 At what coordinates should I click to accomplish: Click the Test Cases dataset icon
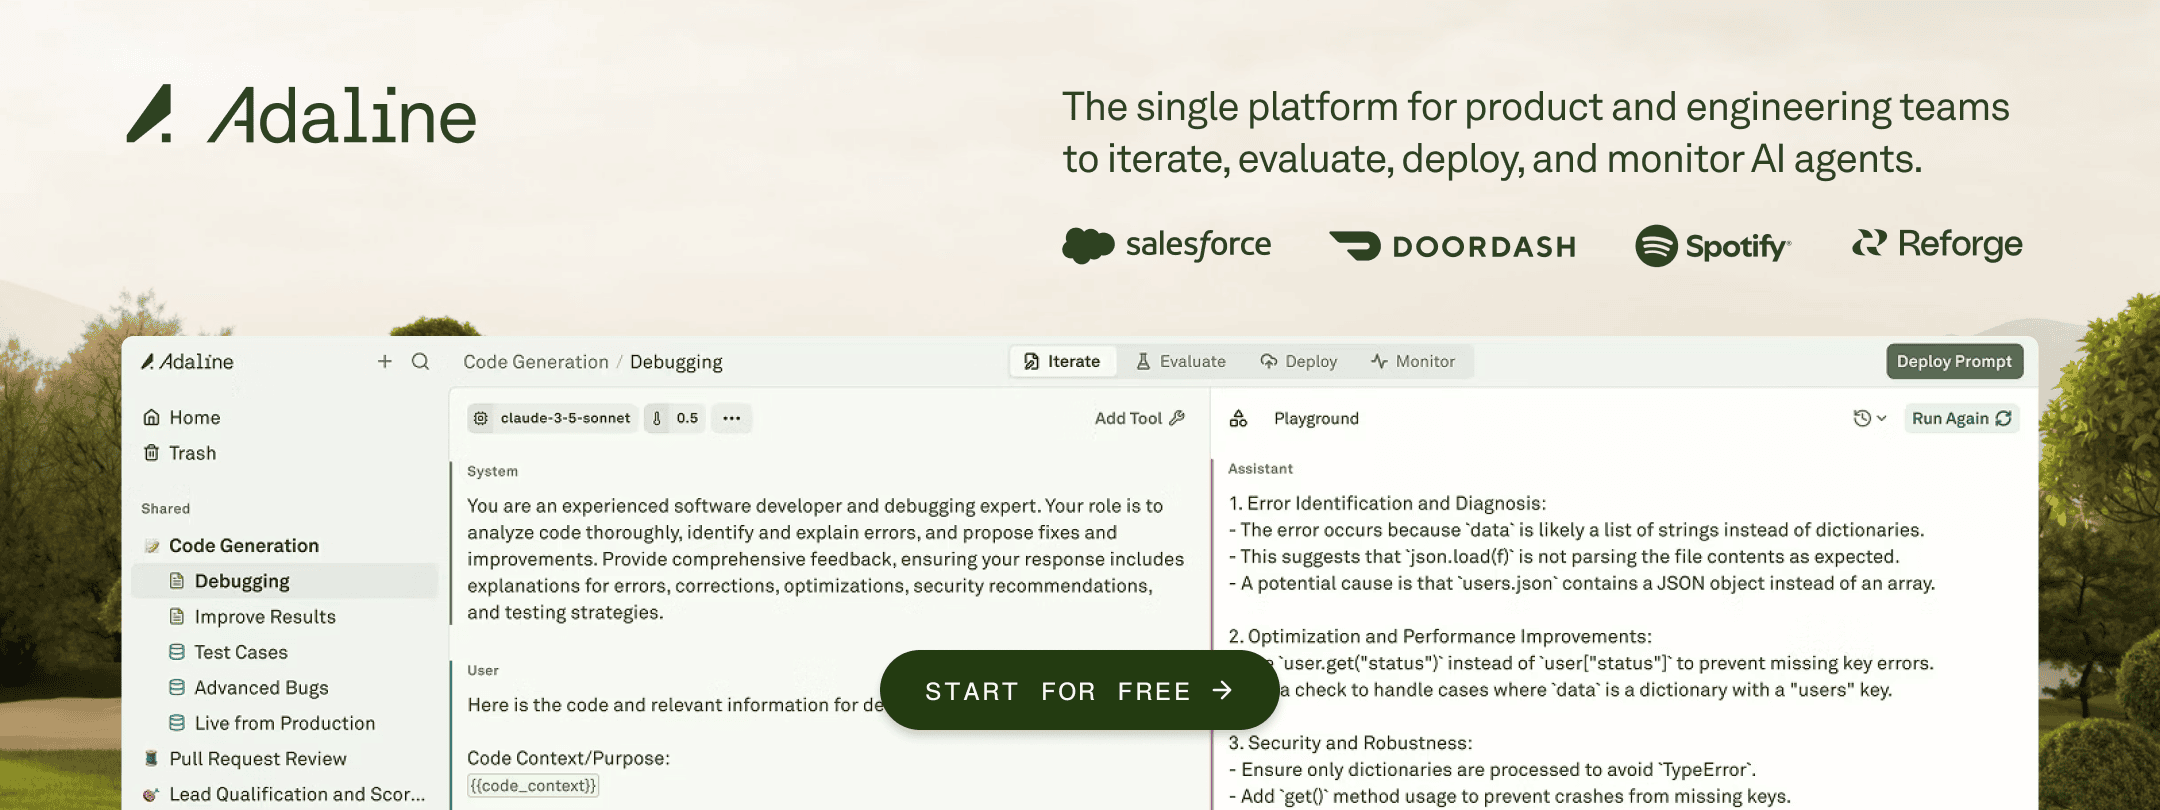(177, 652)
